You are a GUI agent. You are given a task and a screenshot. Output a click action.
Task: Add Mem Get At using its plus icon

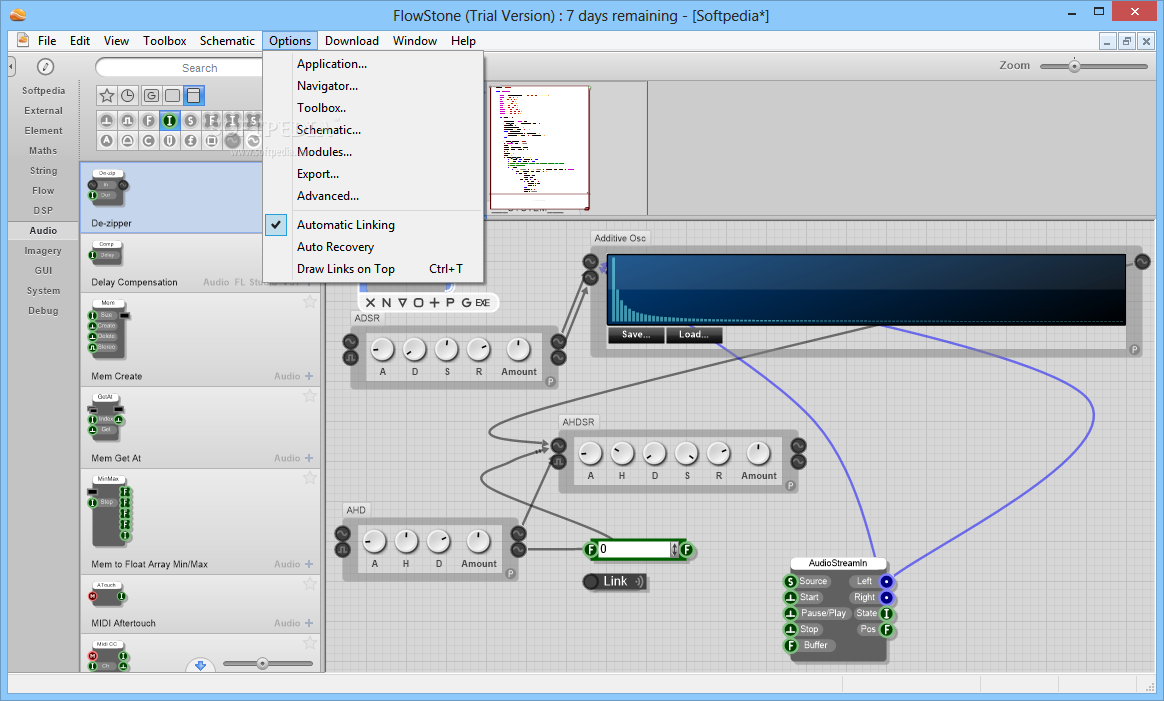pyautogui.click(x=309, y=458)
